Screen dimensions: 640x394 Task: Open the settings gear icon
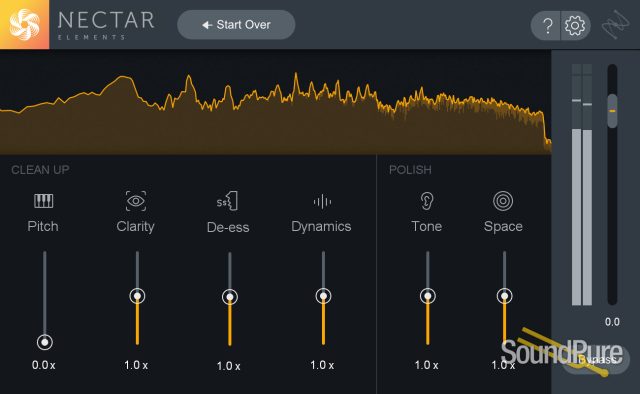pyautogui.click(x=575, y=25)
